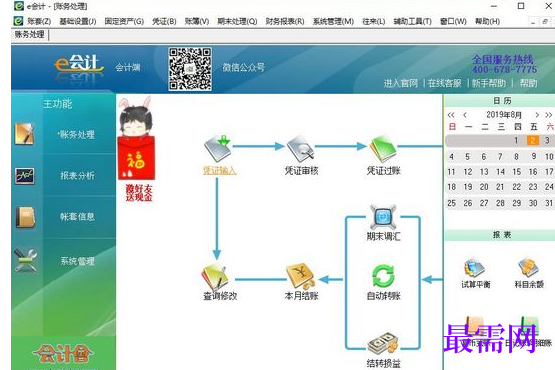The width and height of the screenshot is (555, 370).
Task: Click the red envelope 邀好友送现金 mascot
Action: 137,149
